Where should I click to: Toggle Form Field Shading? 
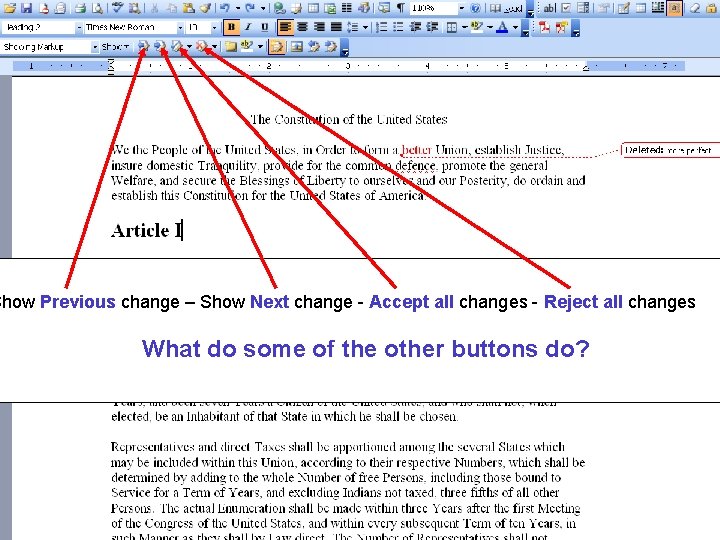click(x=675, y=8)
